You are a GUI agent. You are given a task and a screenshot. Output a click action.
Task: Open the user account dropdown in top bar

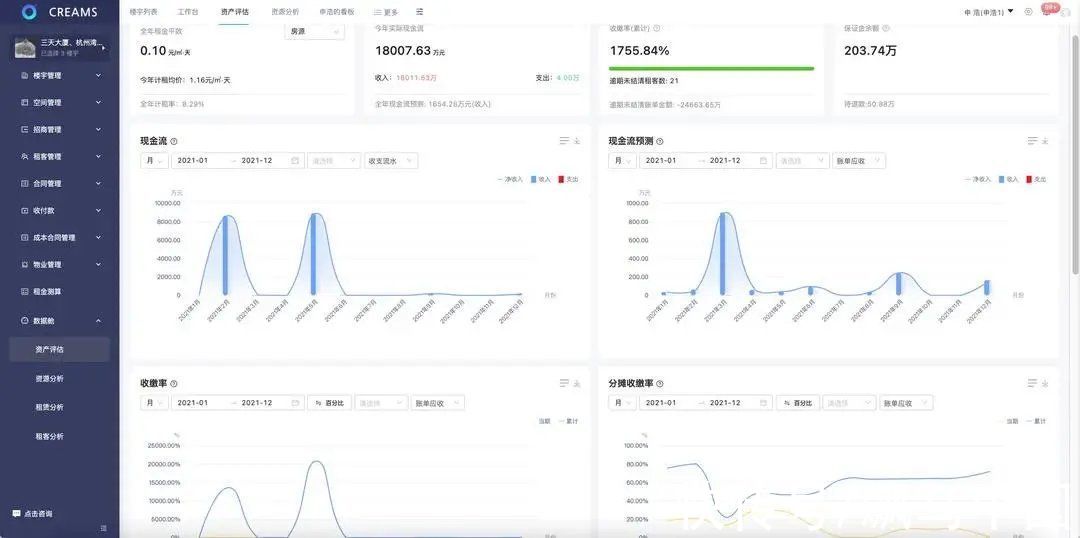(x=988, y=12)
